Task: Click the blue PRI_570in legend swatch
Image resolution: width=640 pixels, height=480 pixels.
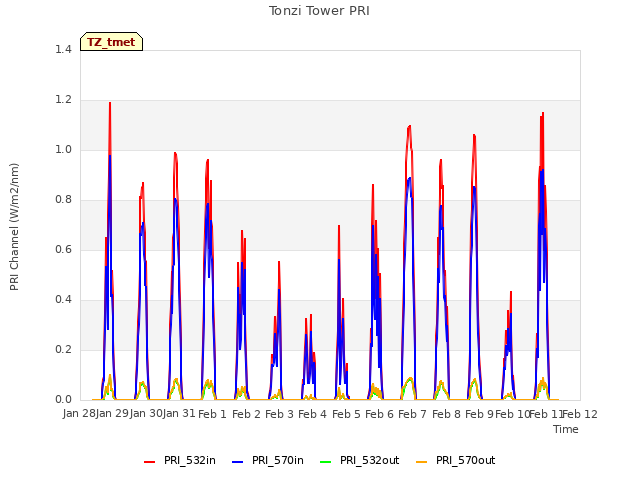Action: 238,462
